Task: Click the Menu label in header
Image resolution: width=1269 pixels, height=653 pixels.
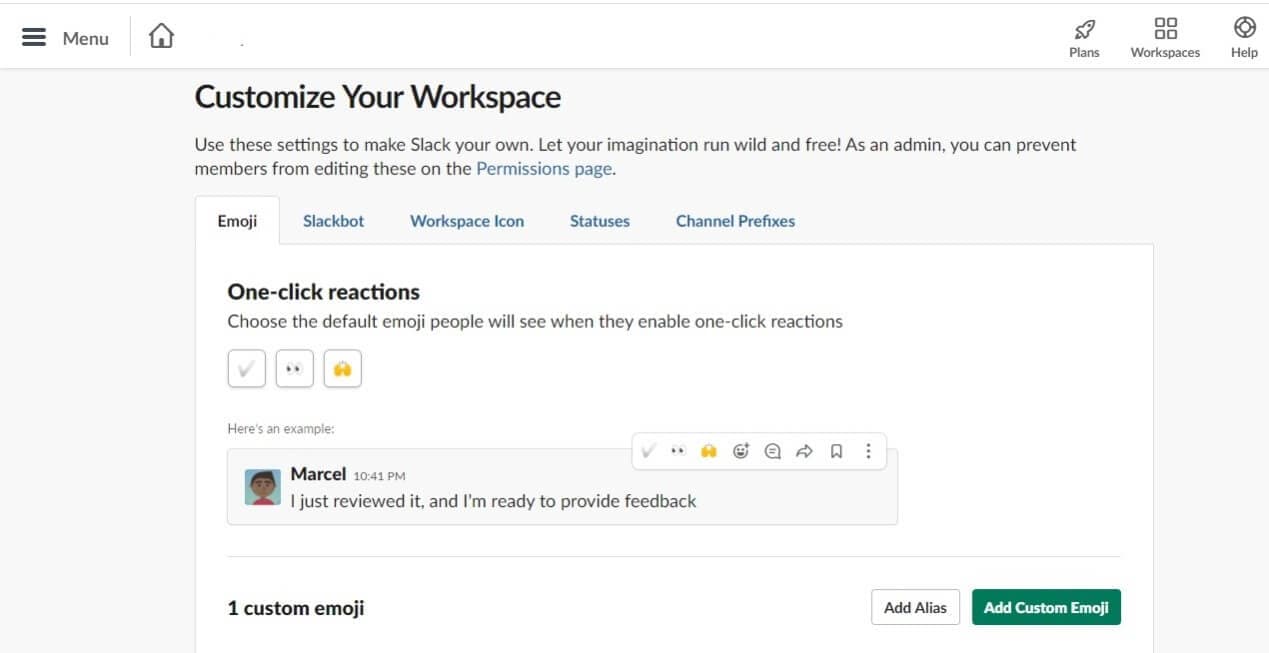Action: (85, 38)
